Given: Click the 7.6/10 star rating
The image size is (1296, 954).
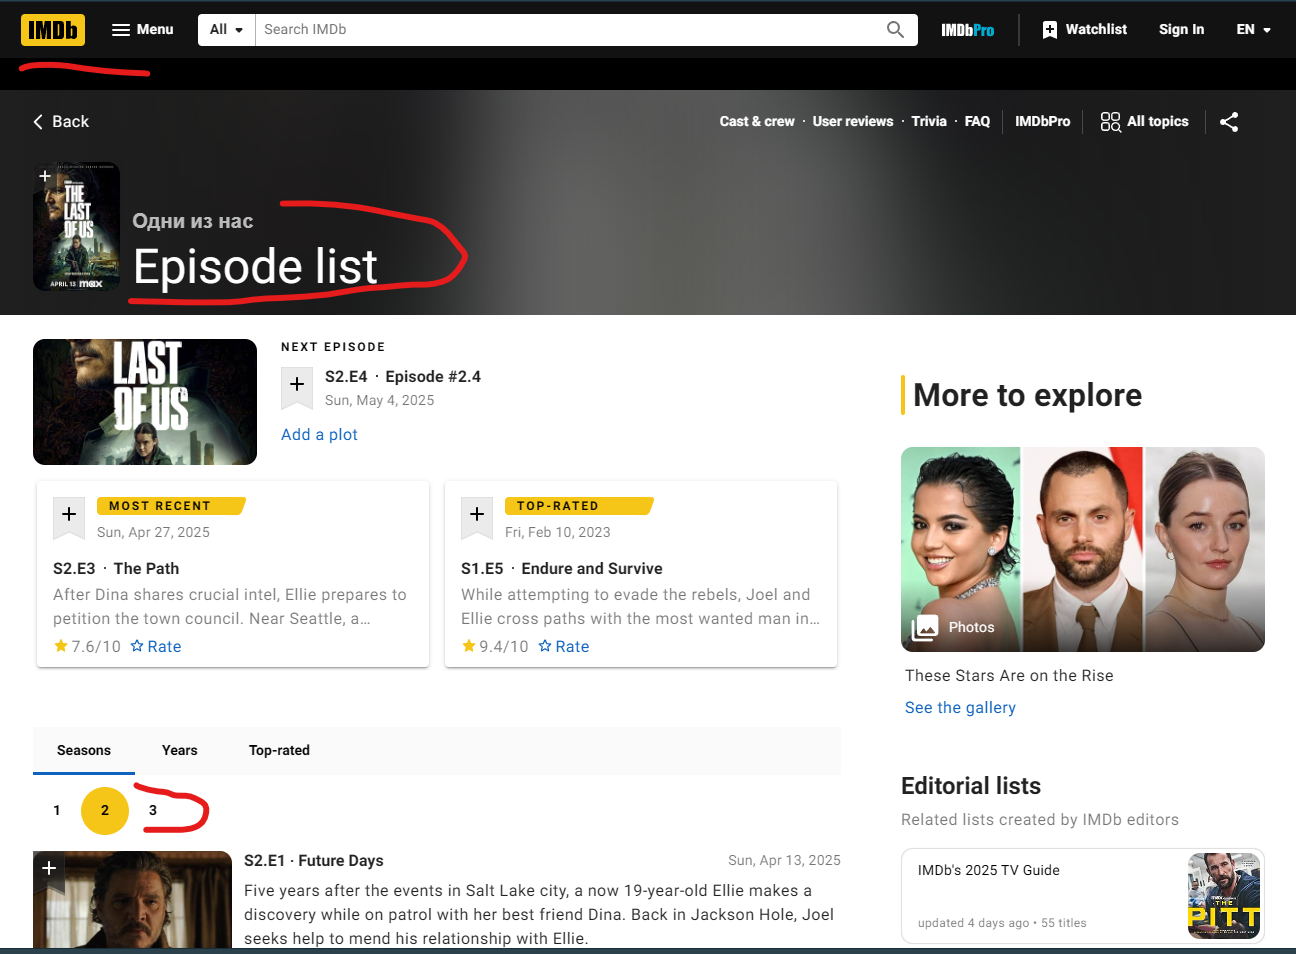Looking at the screenshot, I should point(87,646).
